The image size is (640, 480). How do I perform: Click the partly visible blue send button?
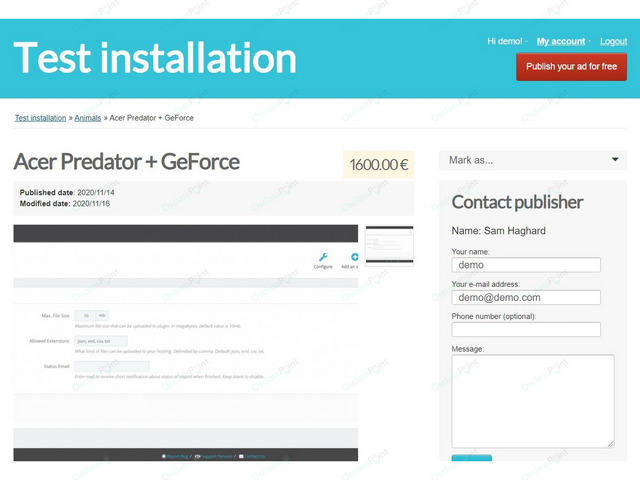pos(471,458)
